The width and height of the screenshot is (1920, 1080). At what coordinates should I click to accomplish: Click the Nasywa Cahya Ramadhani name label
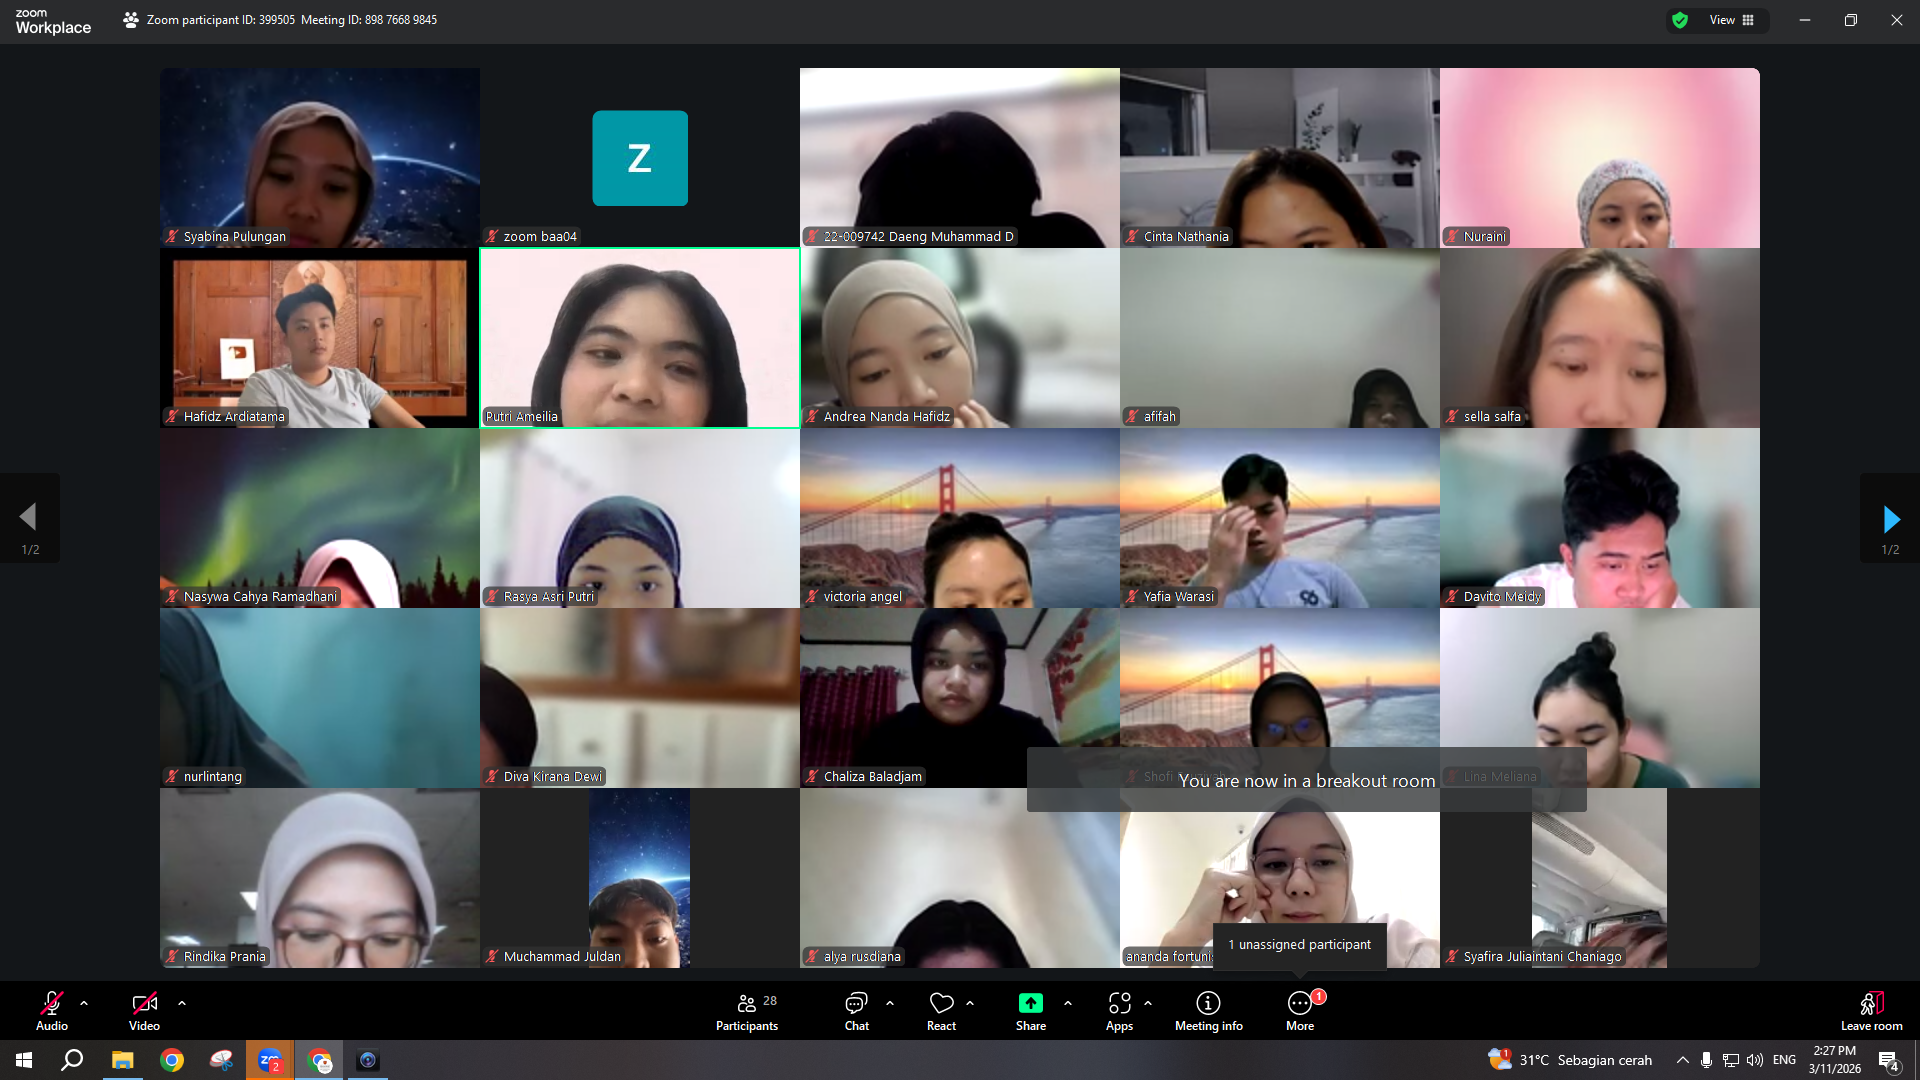[252, 597]
